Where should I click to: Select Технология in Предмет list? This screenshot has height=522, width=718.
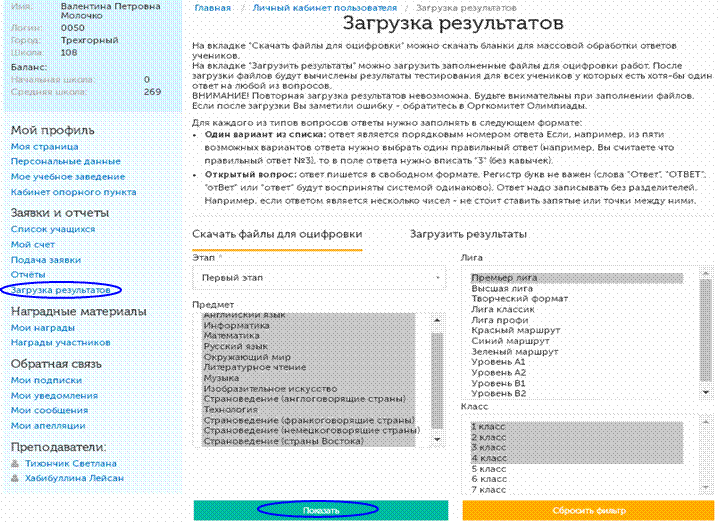309,409
